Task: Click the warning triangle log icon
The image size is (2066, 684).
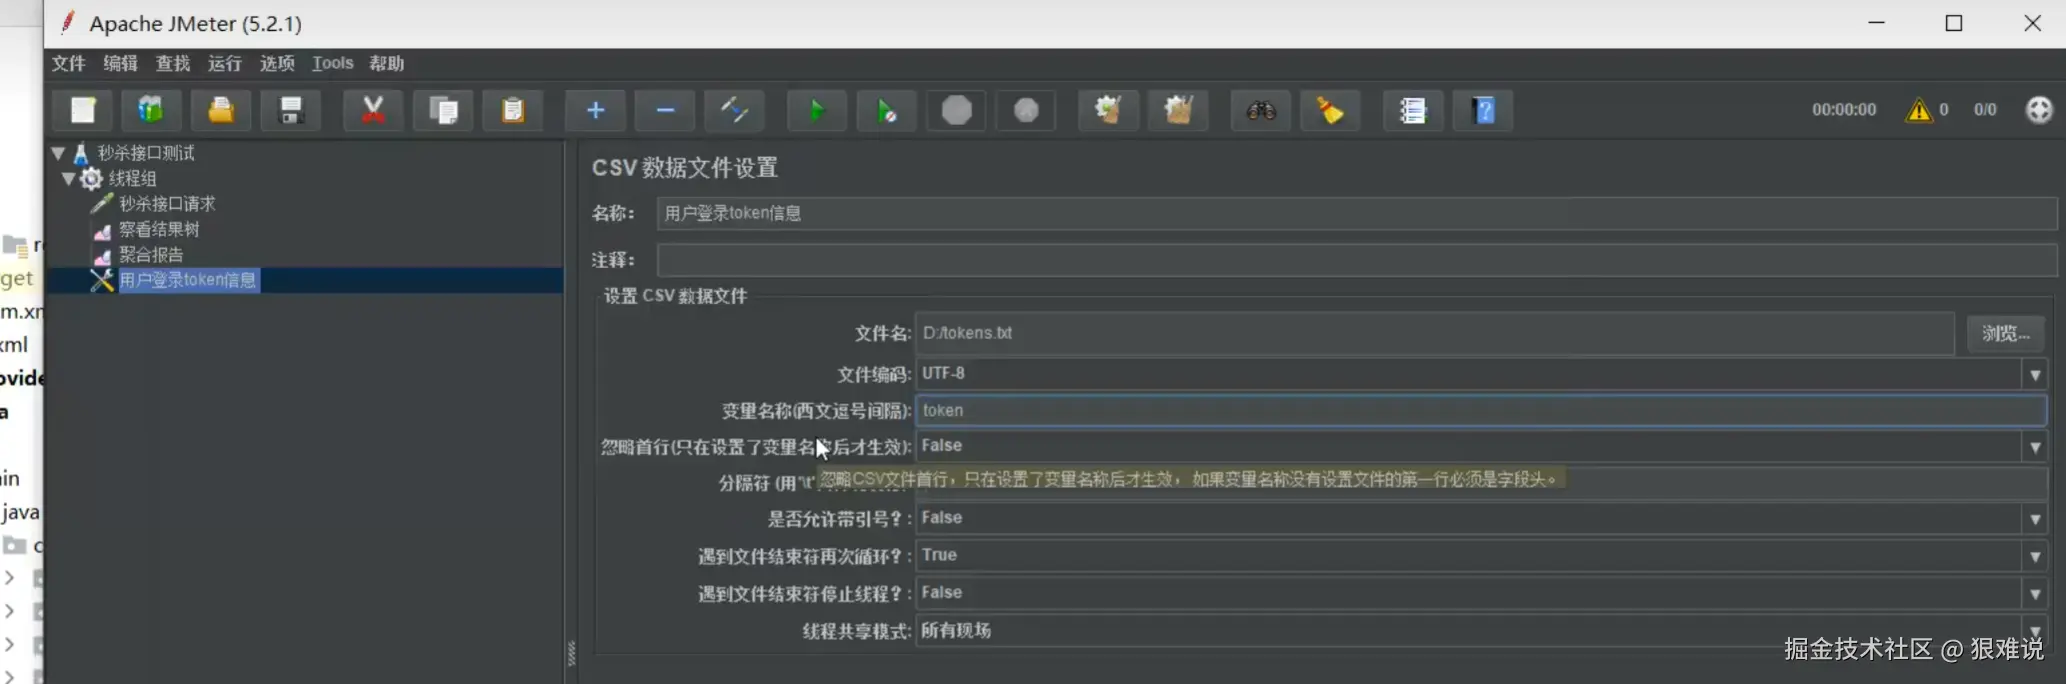Action: coord(1918,110)
